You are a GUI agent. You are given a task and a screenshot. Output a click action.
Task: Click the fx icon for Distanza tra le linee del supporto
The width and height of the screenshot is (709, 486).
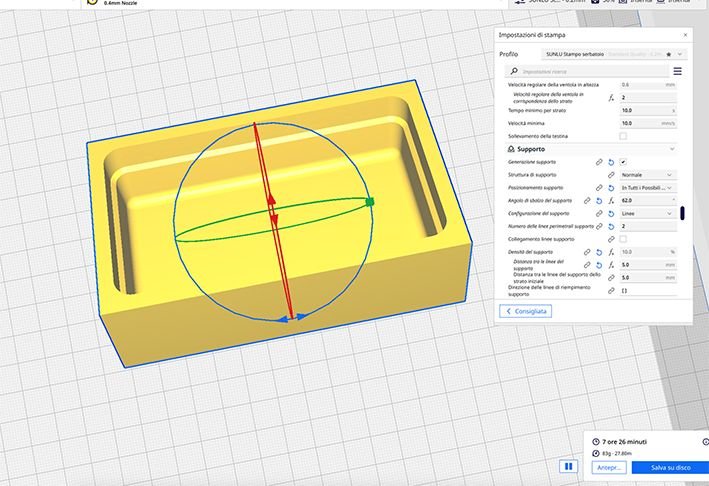point(611,265)
